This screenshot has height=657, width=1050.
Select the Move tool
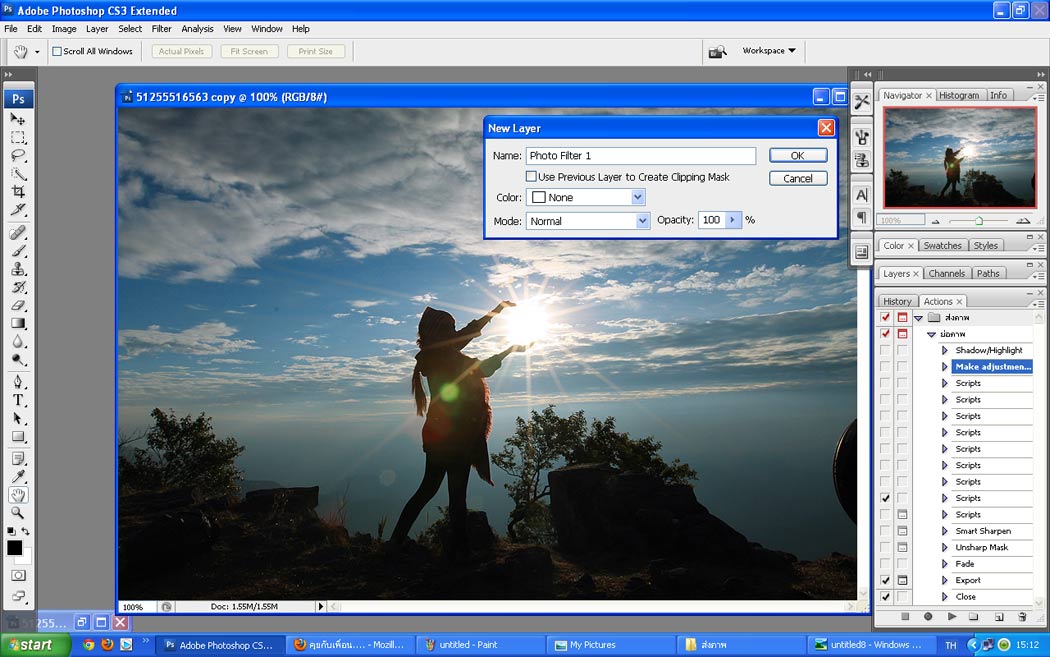pos(18,120)
